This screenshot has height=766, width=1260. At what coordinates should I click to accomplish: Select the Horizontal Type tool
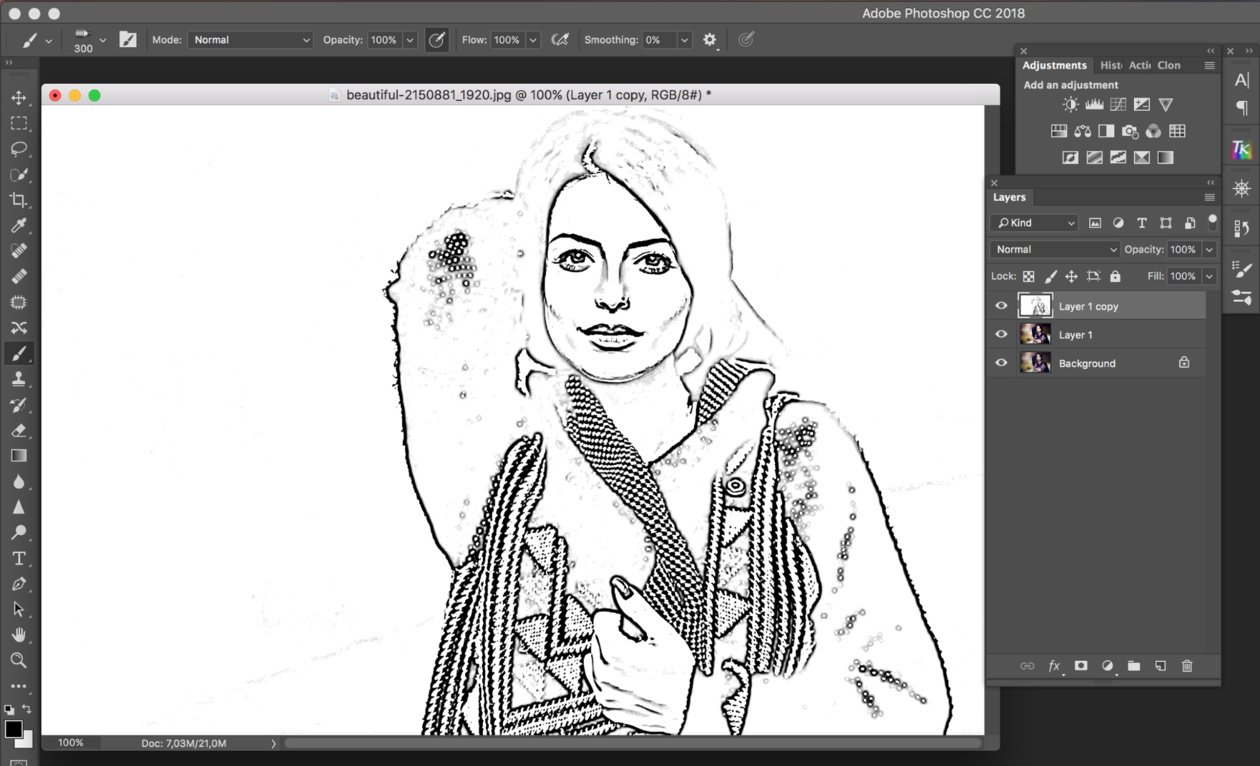pyautogui.click(x=18, y=558)
